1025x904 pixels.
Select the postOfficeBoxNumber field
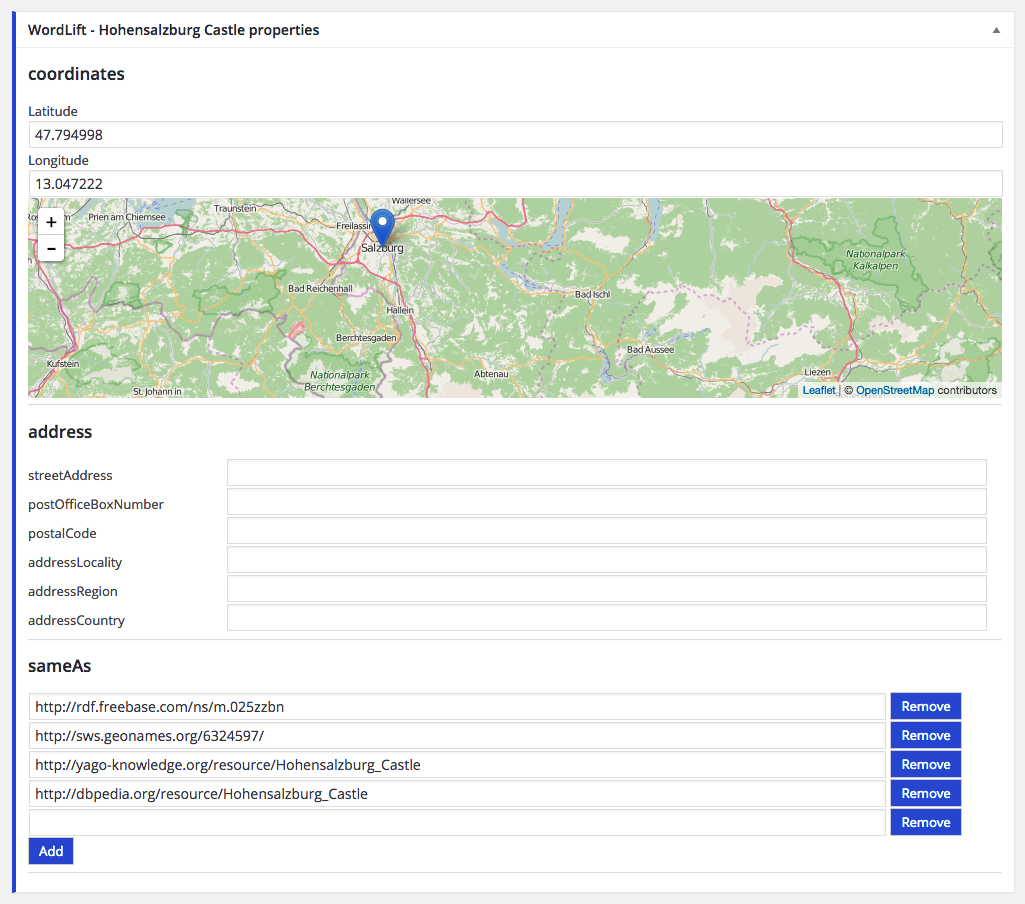606,502
